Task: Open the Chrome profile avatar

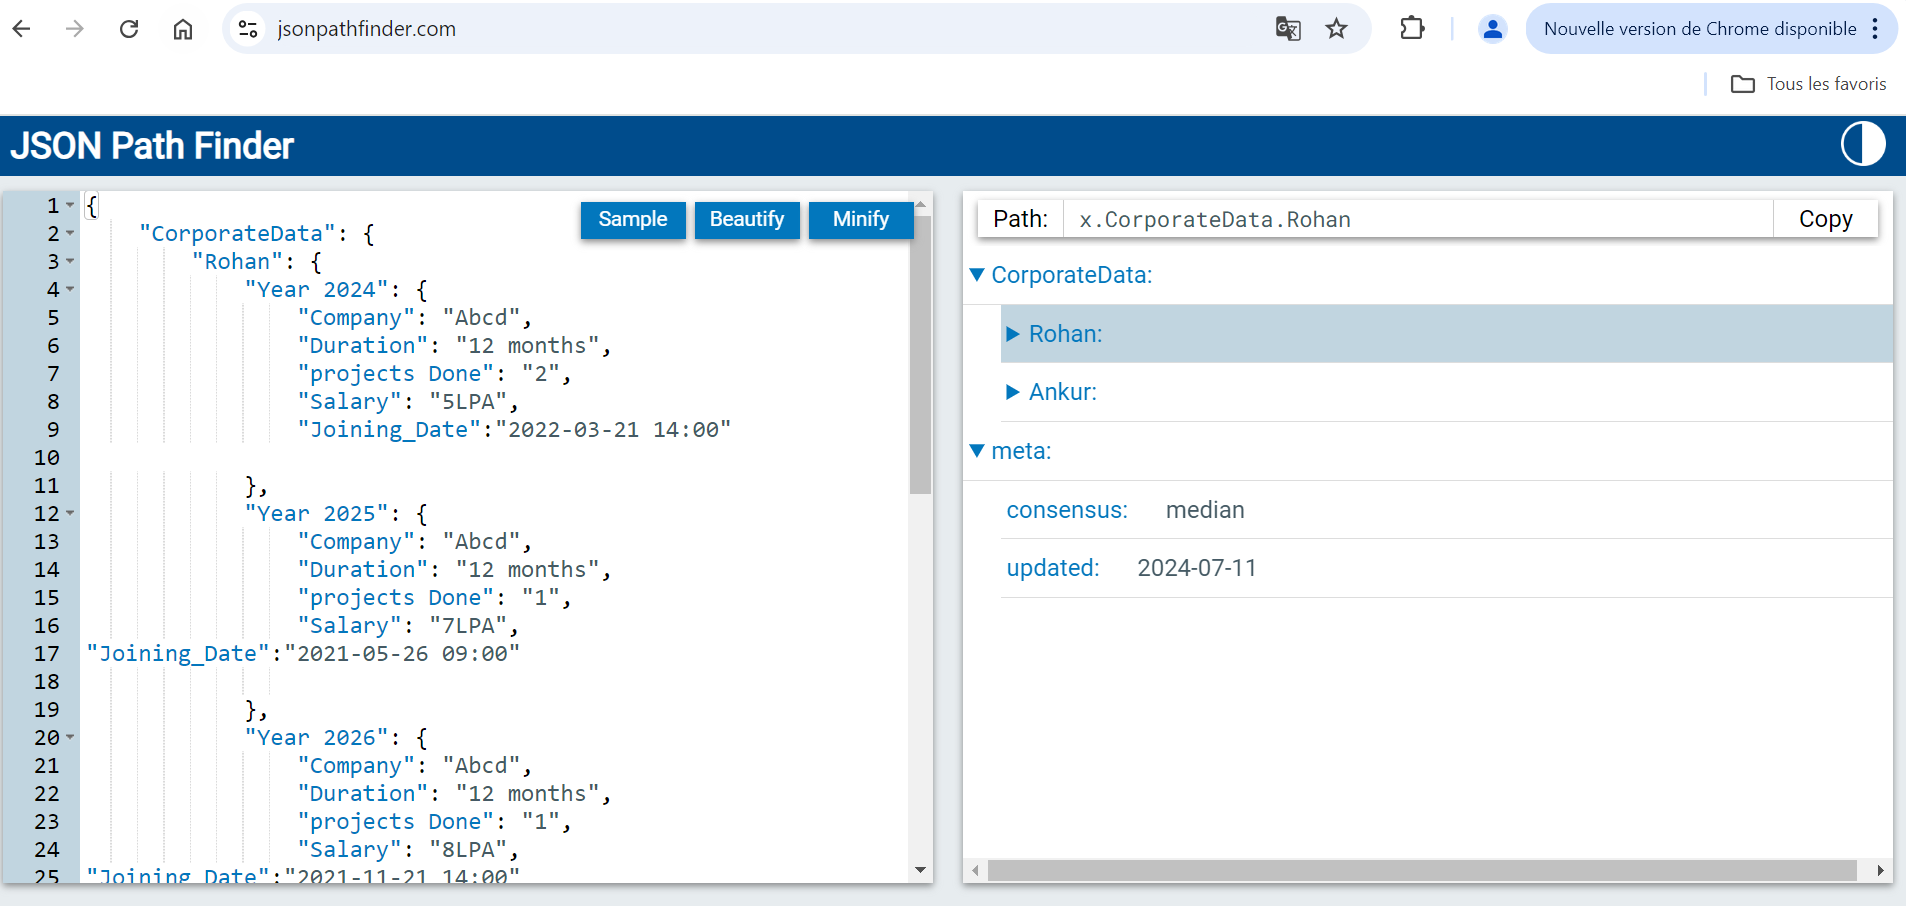Action: click(1492, 29)
